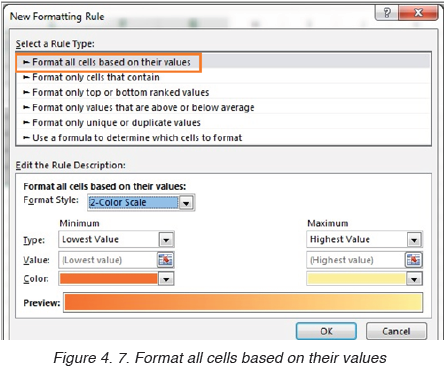This screenshot has width=448, height=367.
Task: Expand the Minimum color dropdown arrow
Action: (x=166, y=279)
